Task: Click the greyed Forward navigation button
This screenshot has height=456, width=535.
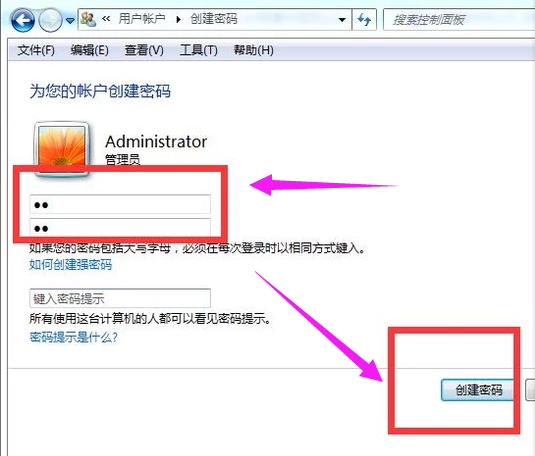Action: tap(50, 20)
